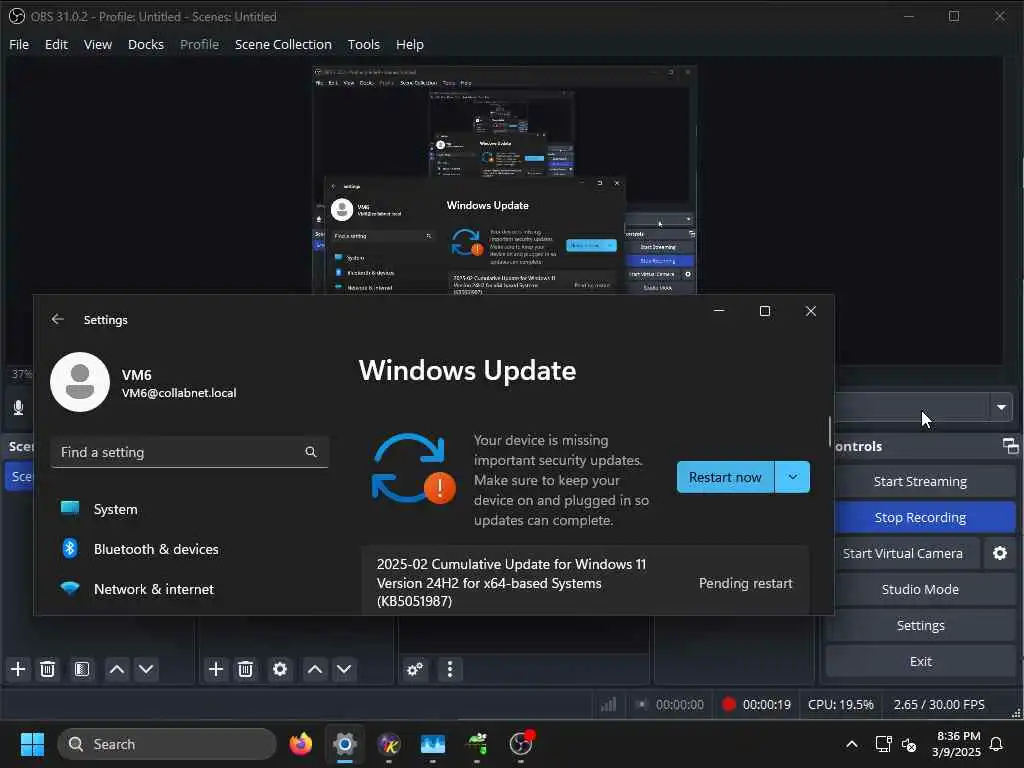Open the audio mixer three-dot menu
Image resolution: width=1024 pixels, height=768 pixels.
click(449, 669)
